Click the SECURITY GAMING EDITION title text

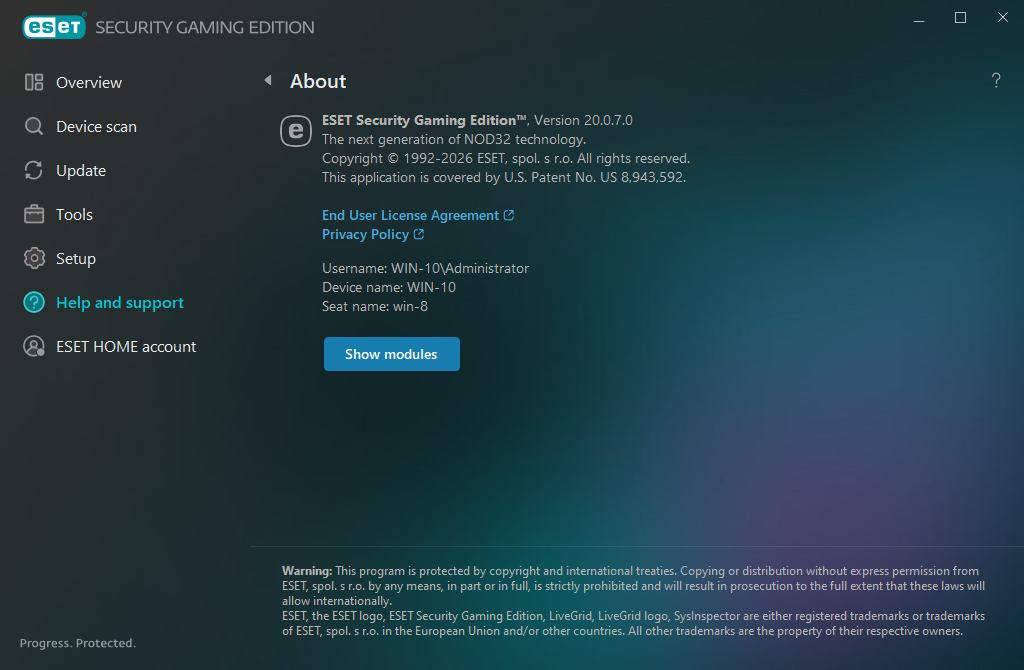pos(204,27)
